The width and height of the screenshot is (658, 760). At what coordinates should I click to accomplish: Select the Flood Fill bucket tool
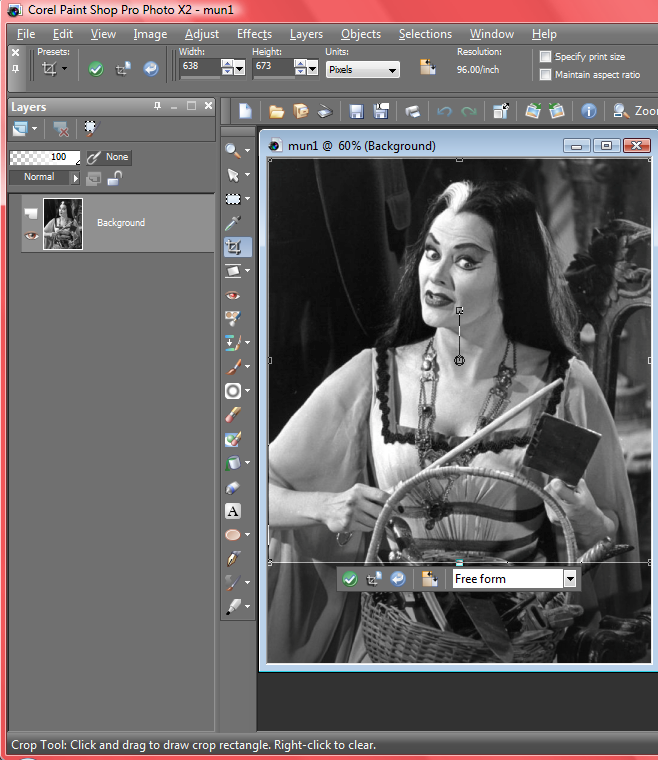[233, 463]
